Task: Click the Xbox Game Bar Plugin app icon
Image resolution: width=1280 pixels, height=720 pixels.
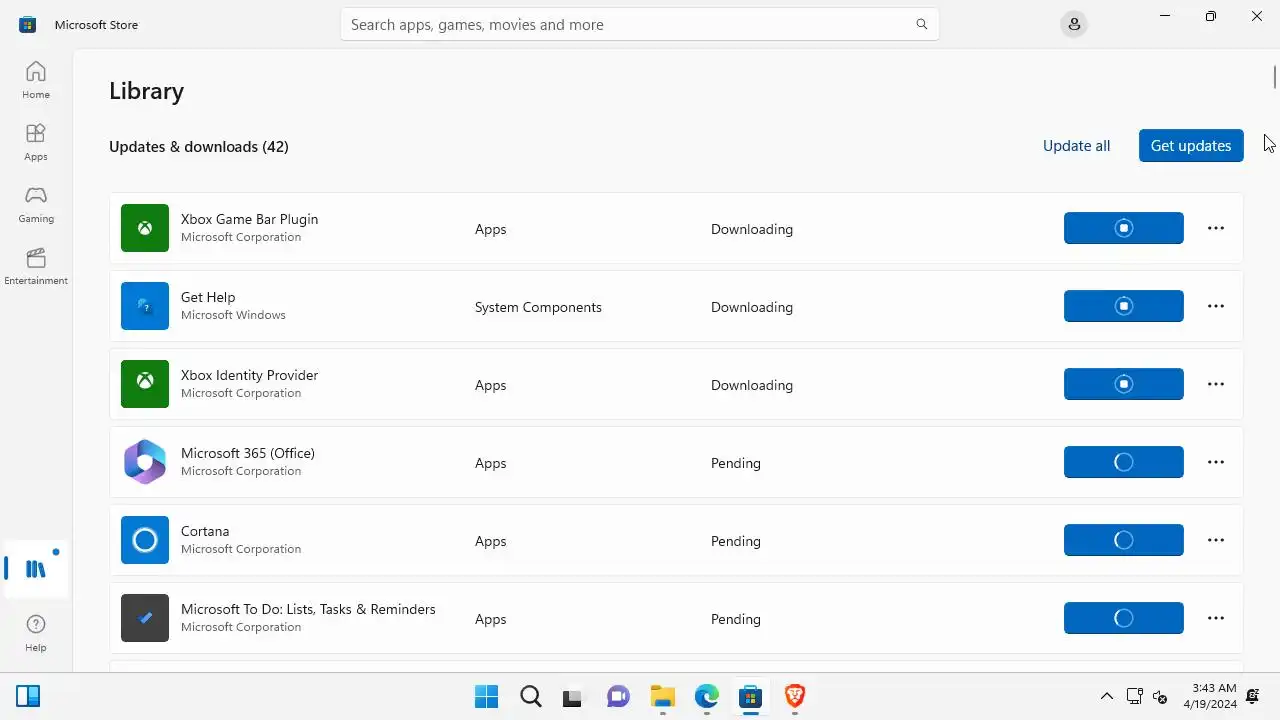Action: coord(145,228)
